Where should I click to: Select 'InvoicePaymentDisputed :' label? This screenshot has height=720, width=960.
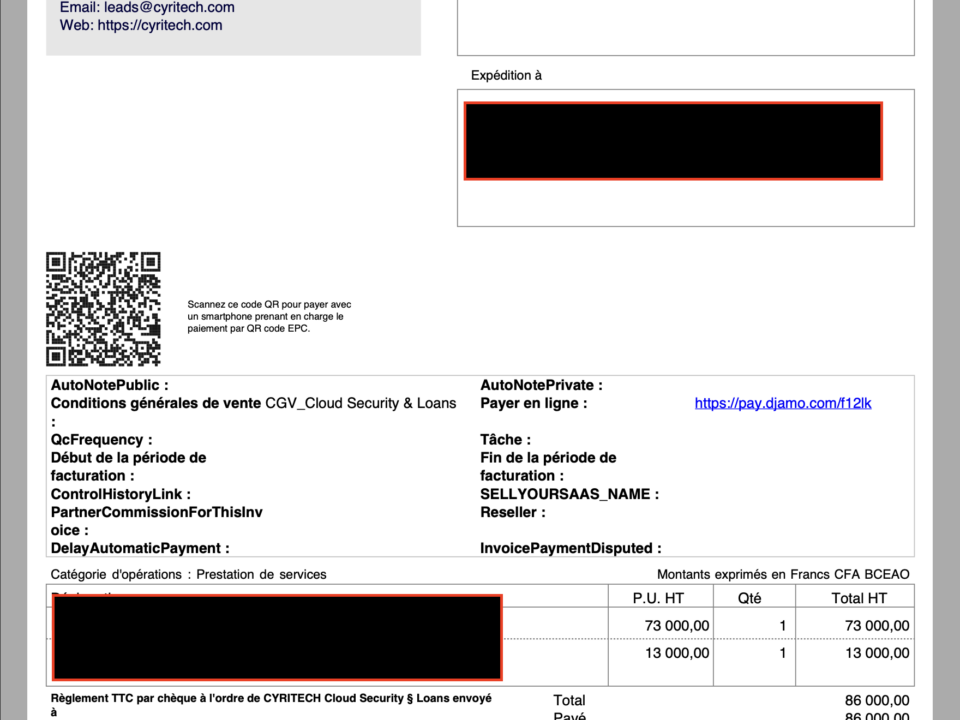pos(571,548)
